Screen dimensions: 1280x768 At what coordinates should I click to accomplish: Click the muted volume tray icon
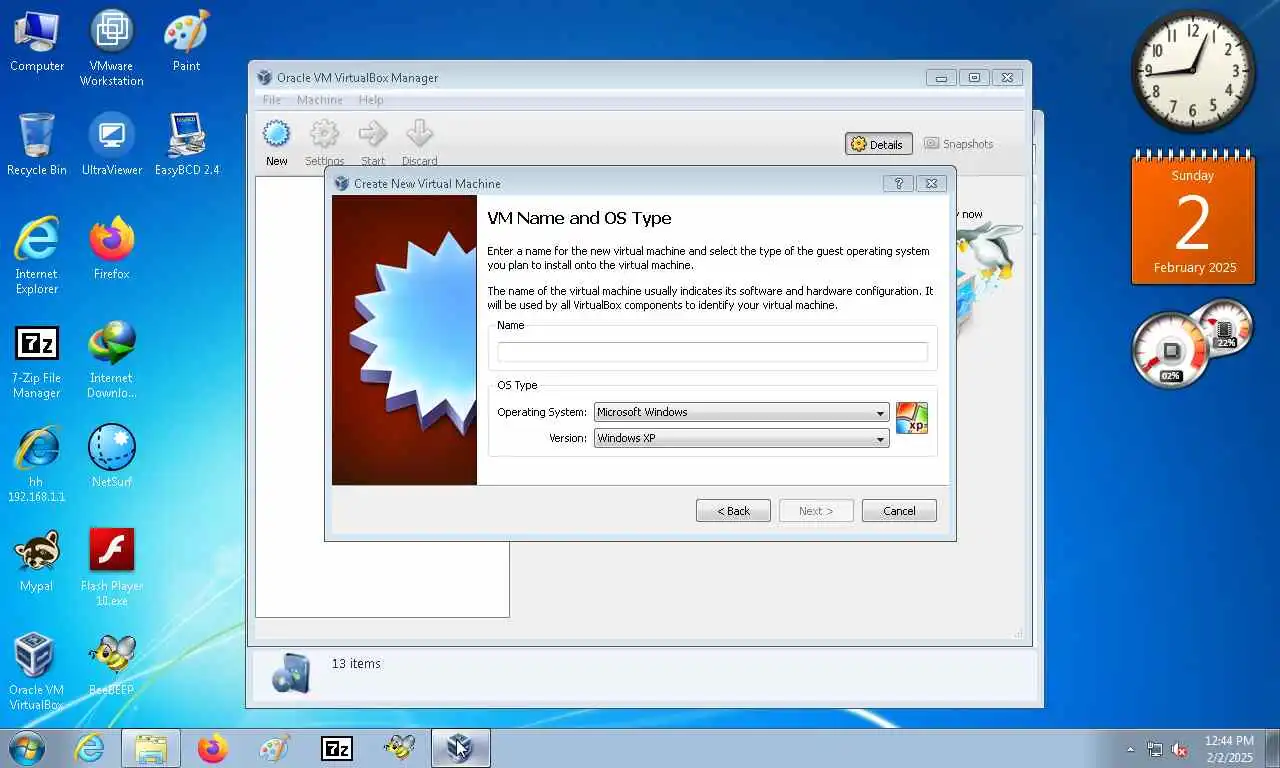[x=1180, y=749]
